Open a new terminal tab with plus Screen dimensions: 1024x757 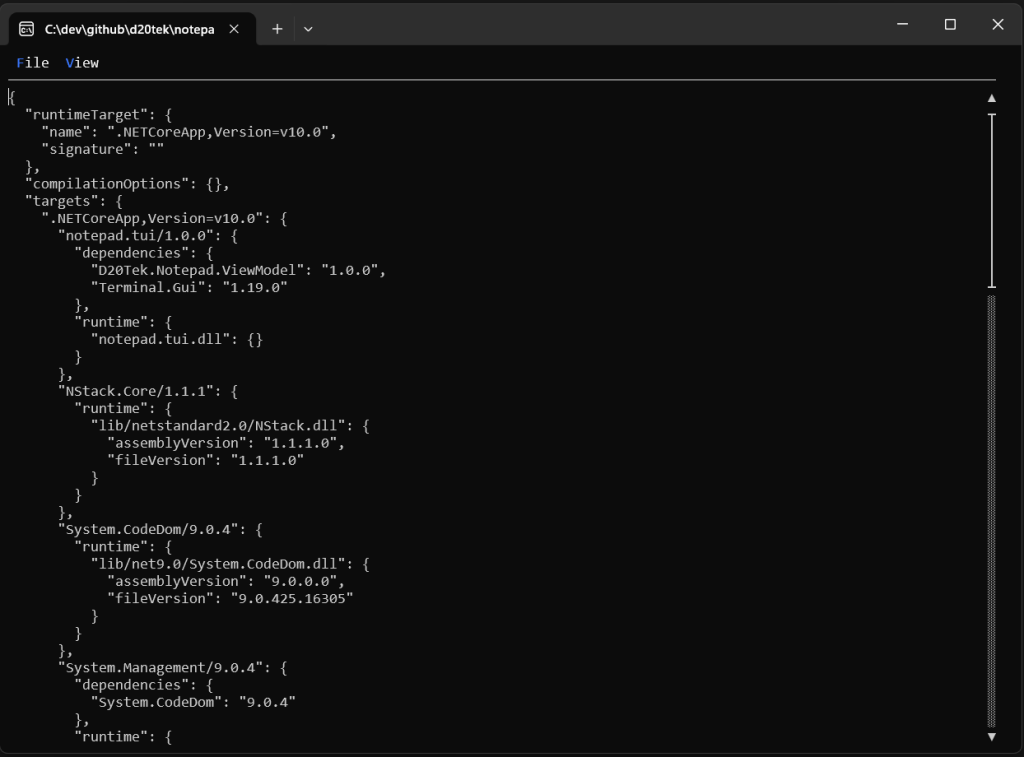point(277,29)
